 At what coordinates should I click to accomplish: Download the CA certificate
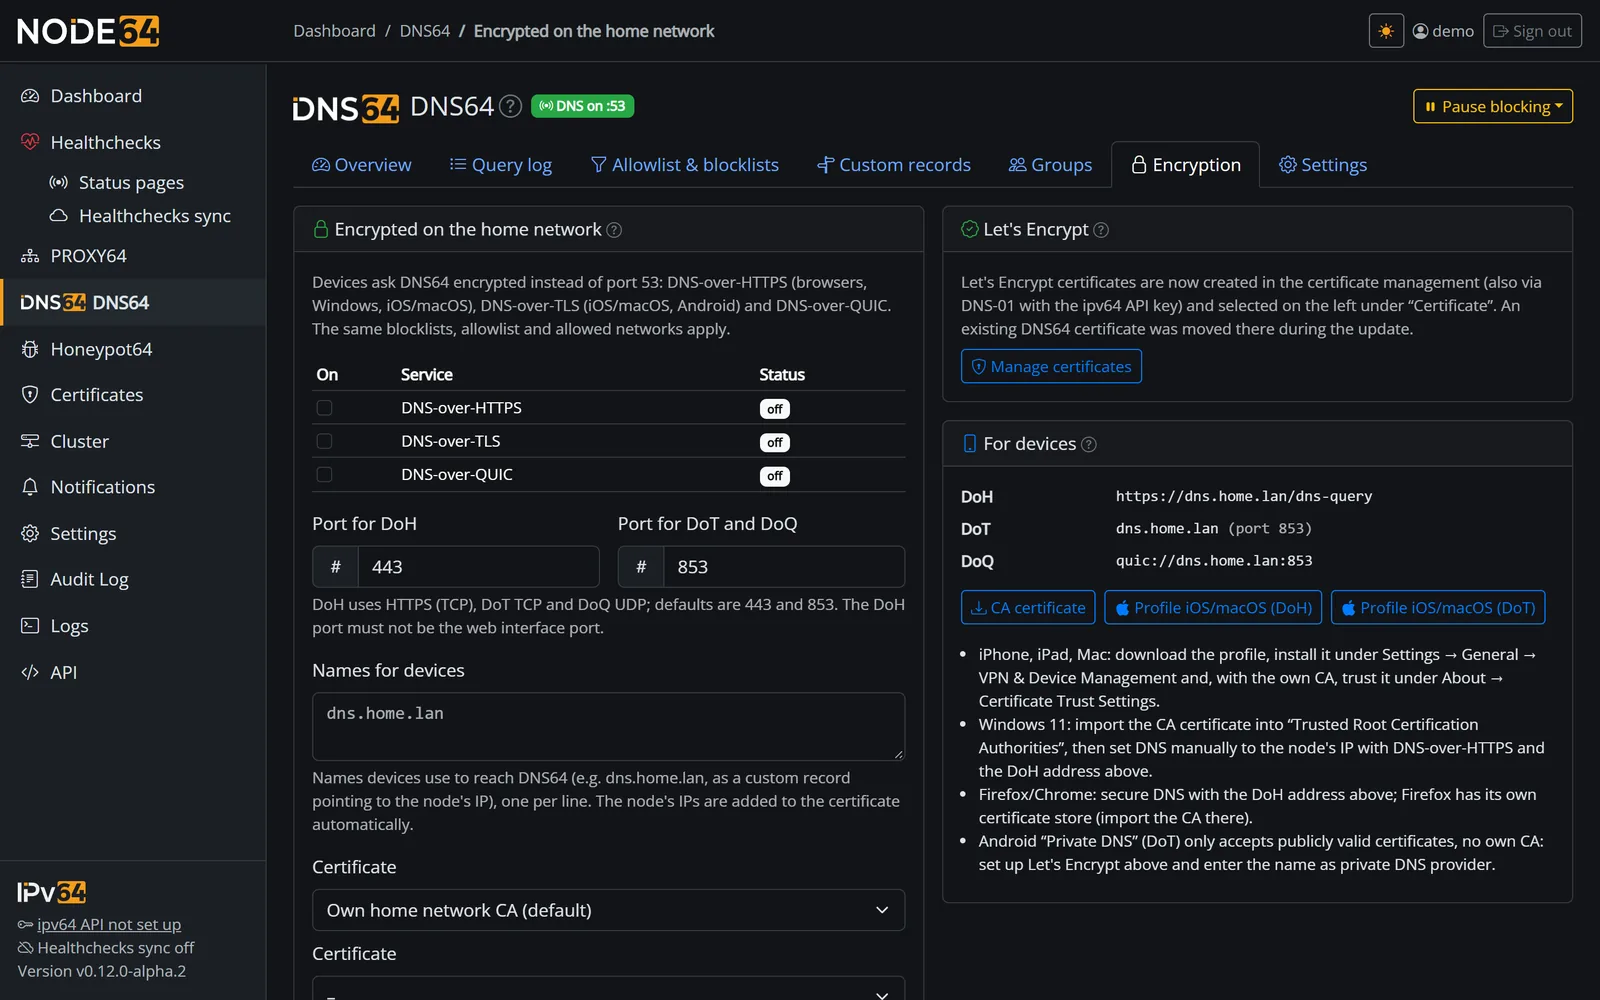(1028, 608)
